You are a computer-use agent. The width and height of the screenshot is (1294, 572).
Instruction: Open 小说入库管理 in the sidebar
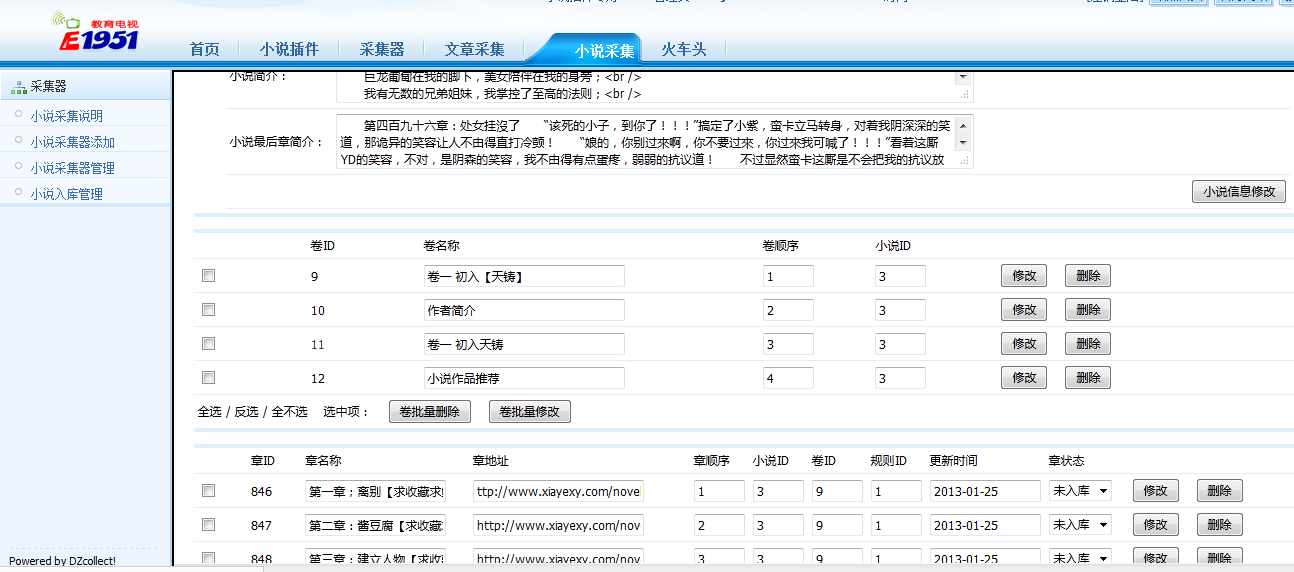pyautogui.click(x=66, y=194)
